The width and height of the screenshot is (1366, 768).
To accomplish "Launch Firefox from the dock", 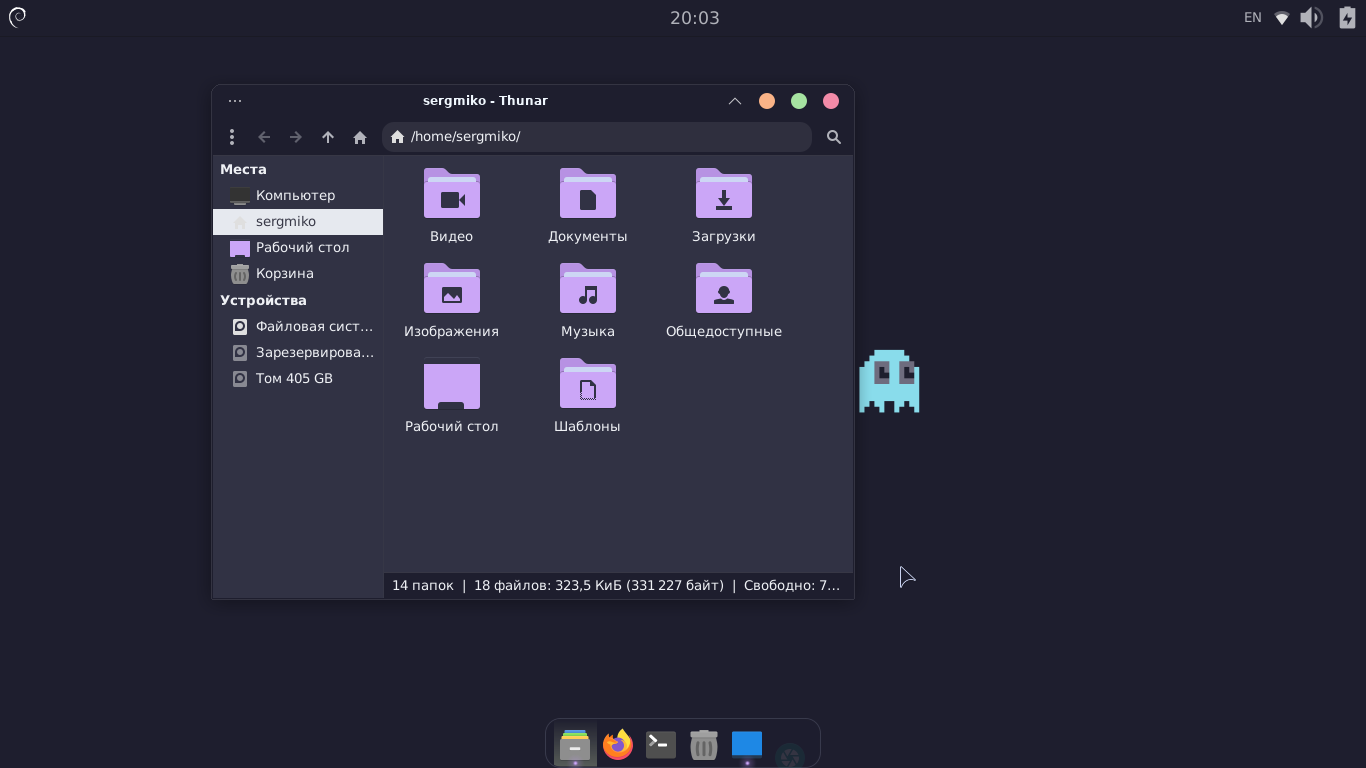I will point(618,744).
